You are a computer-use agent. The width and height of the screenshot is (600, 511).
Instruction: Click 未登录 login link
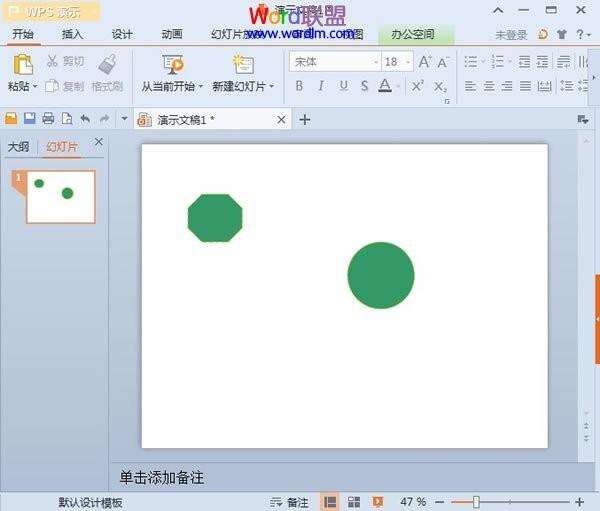point(511,35)
